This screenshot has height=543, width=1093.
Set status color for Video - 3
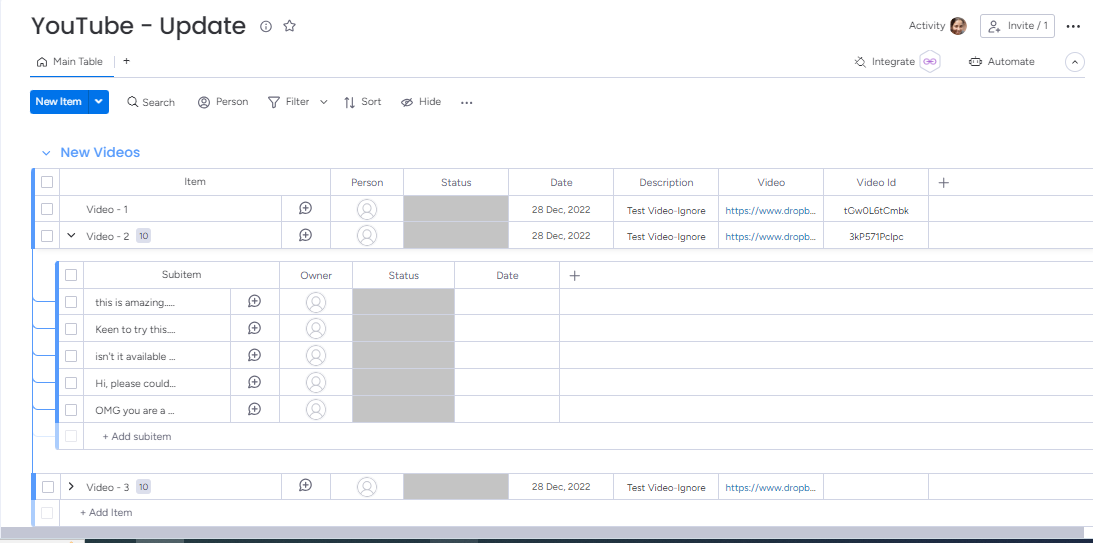[x=456, y=487]
